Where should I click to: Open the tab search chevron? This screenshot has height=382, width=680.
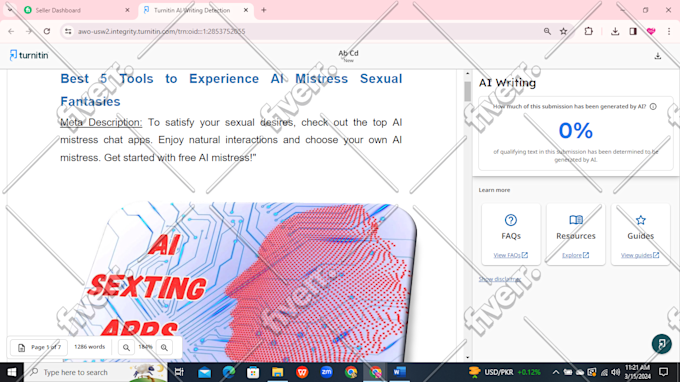(x=10, y=10)
